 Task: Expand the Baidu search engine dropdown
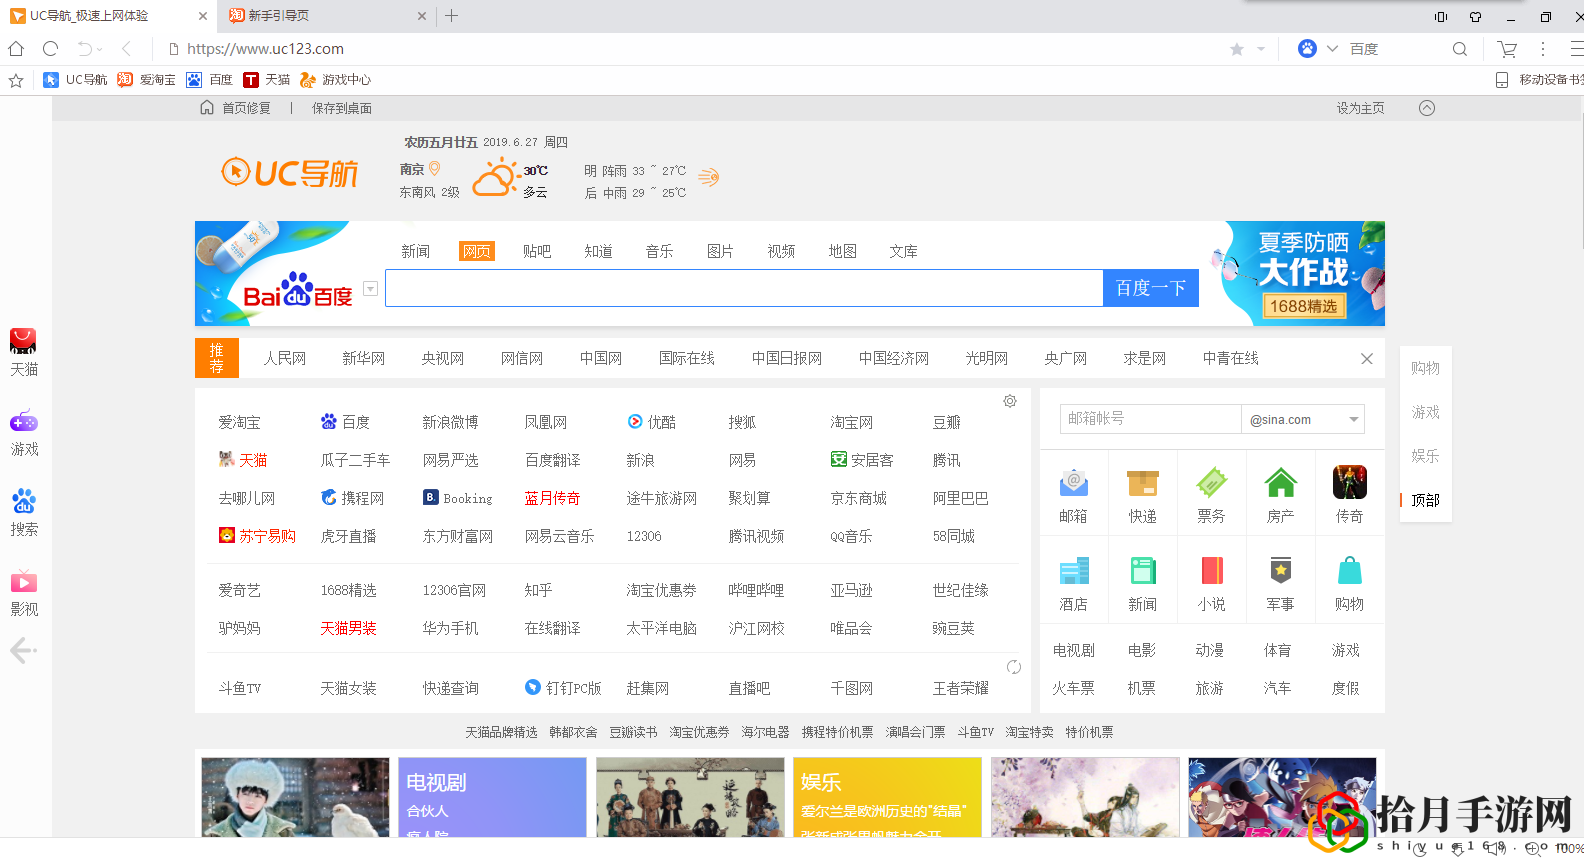[x=370, y=289]
